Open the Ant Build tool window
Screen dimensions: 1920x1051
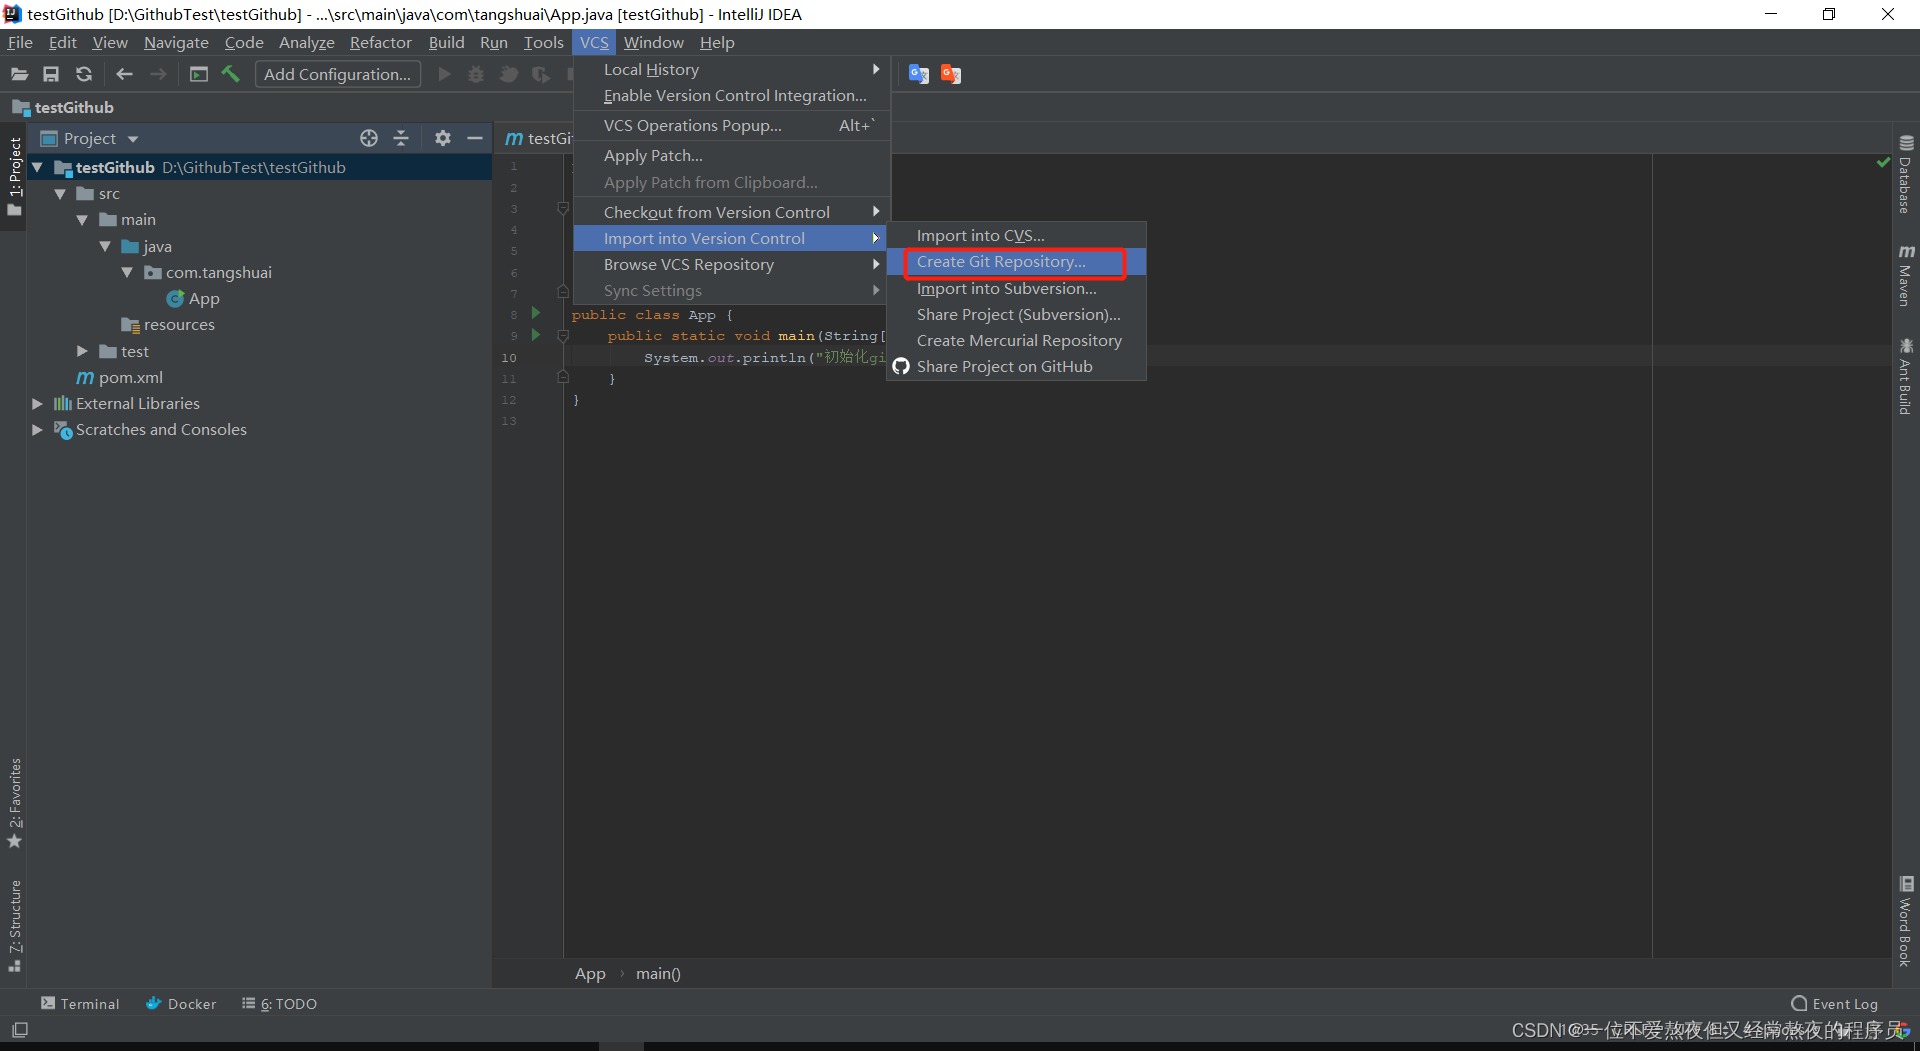[x=1906, y=376]
